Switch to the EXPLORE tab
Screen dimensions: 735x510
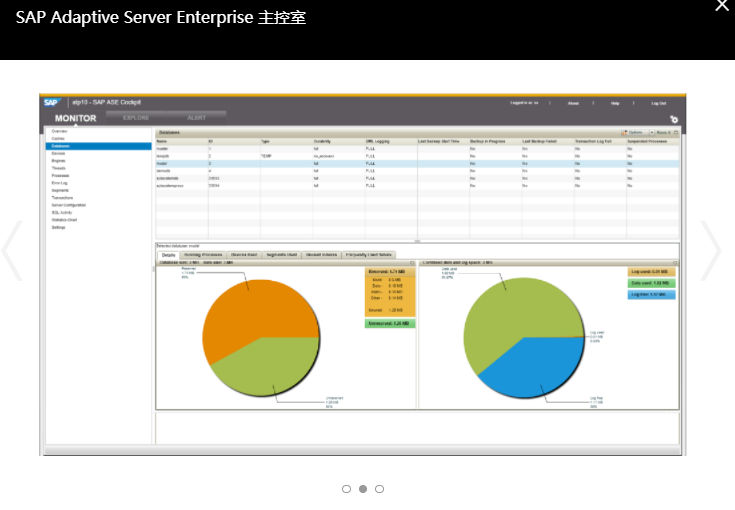[x=136, y=118]
